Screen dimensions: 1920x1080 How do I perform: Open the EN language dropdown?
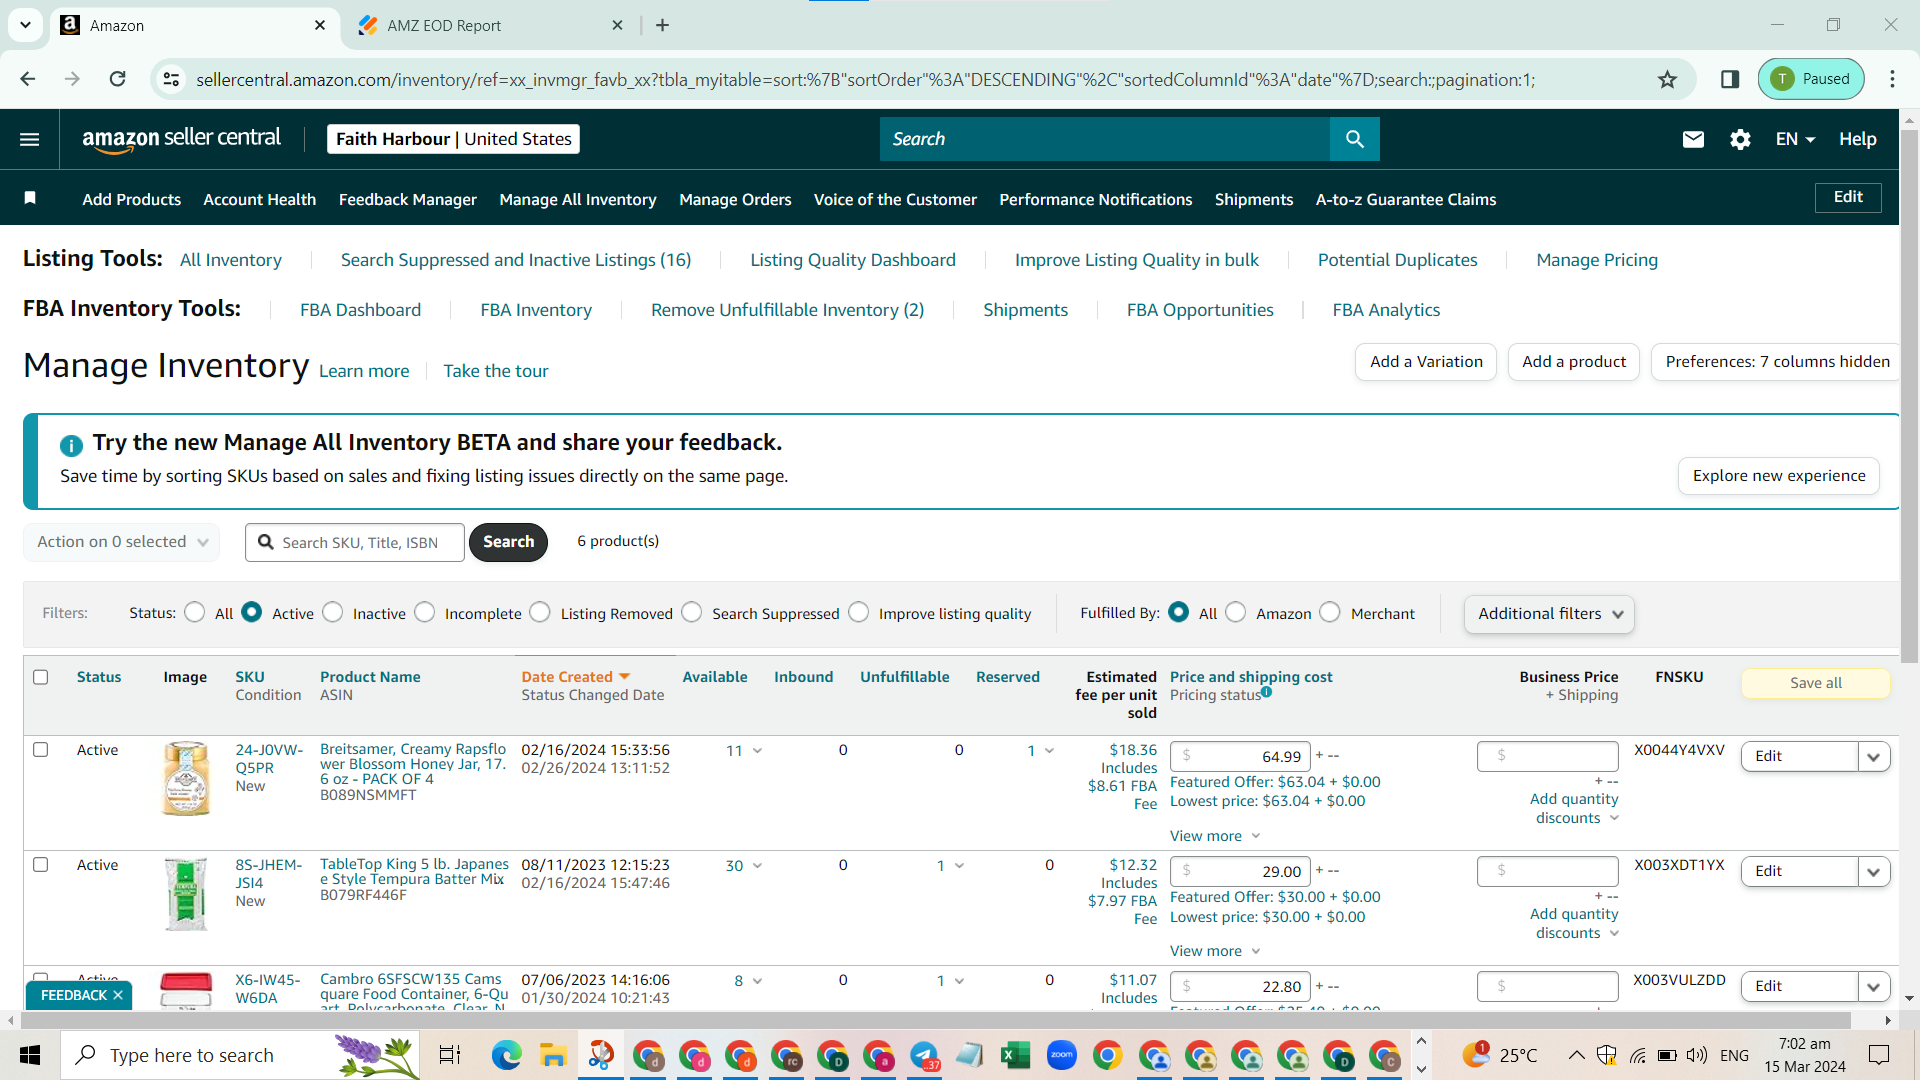(x=1795, y=139)
